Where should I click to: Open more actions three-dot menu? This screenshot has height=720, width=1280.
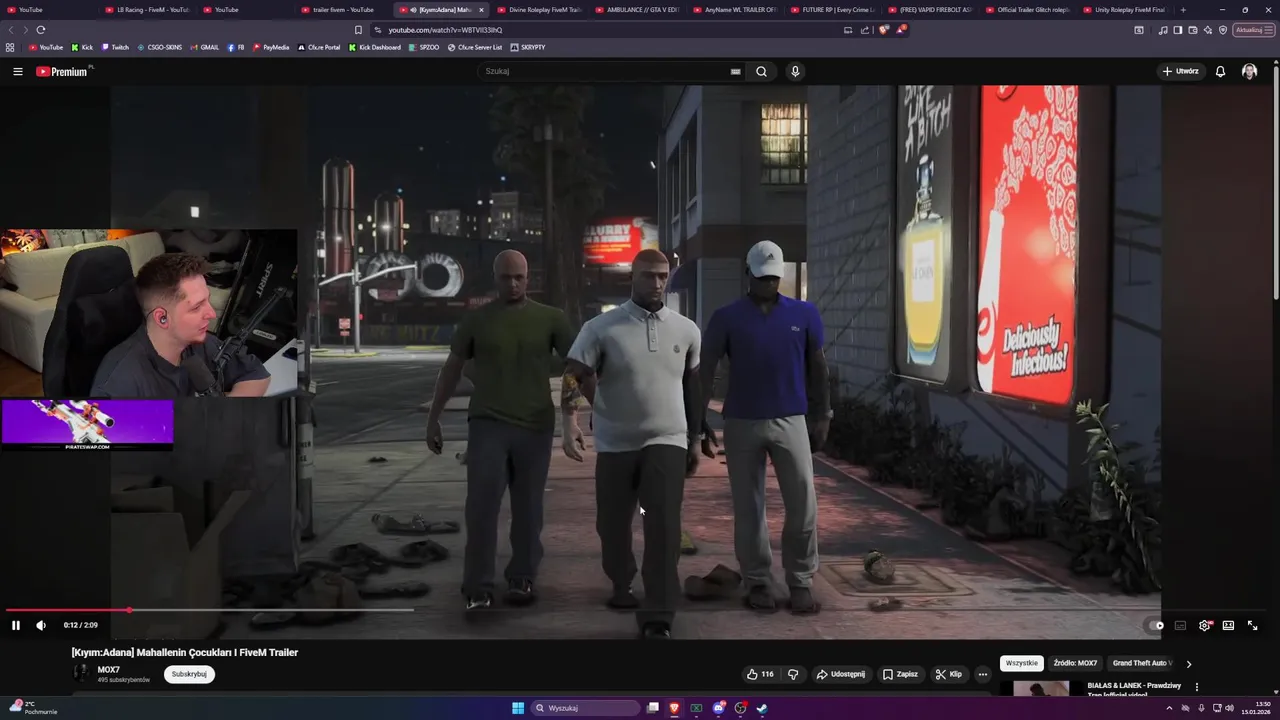point(983,674)
